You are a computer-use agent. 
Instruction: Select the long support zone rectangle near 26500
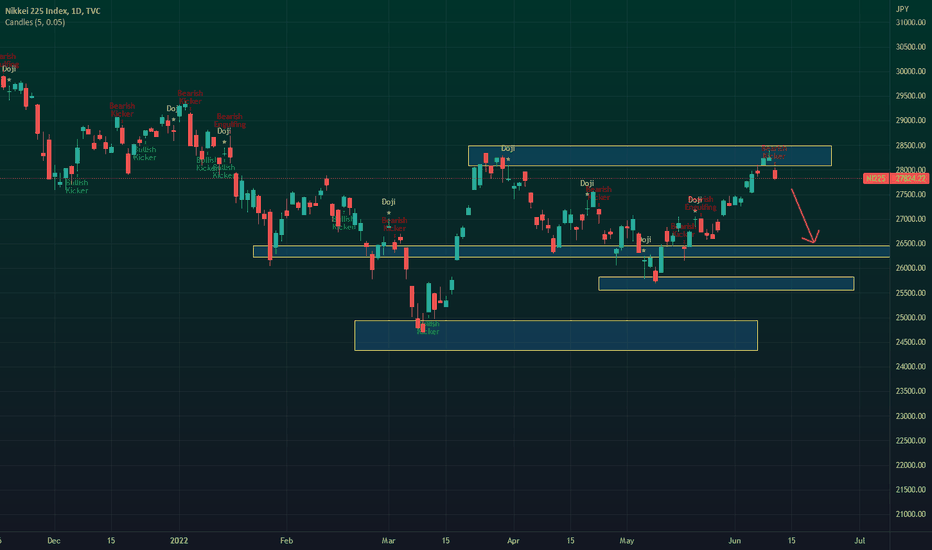click(x=571, y=252)
